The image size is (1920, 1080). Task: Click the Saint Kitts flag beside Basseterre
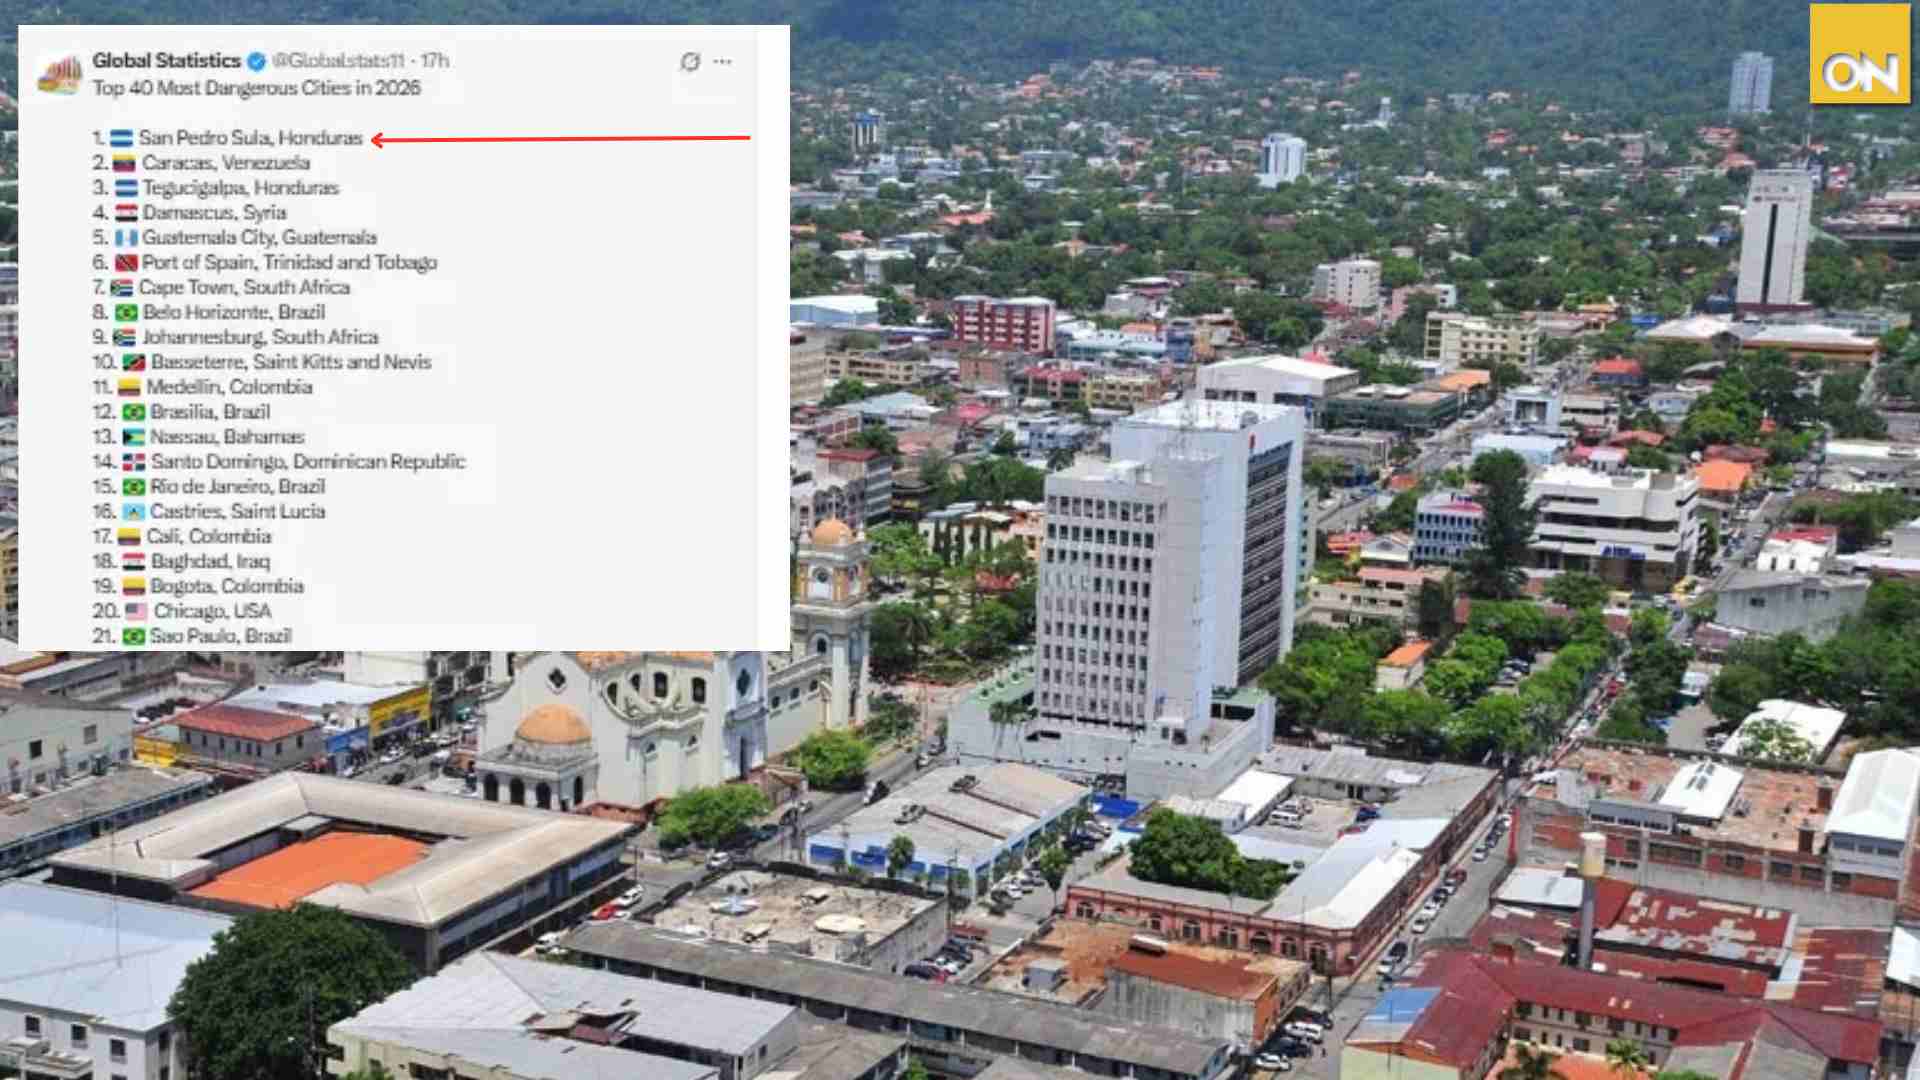click(x=134, y=363)
